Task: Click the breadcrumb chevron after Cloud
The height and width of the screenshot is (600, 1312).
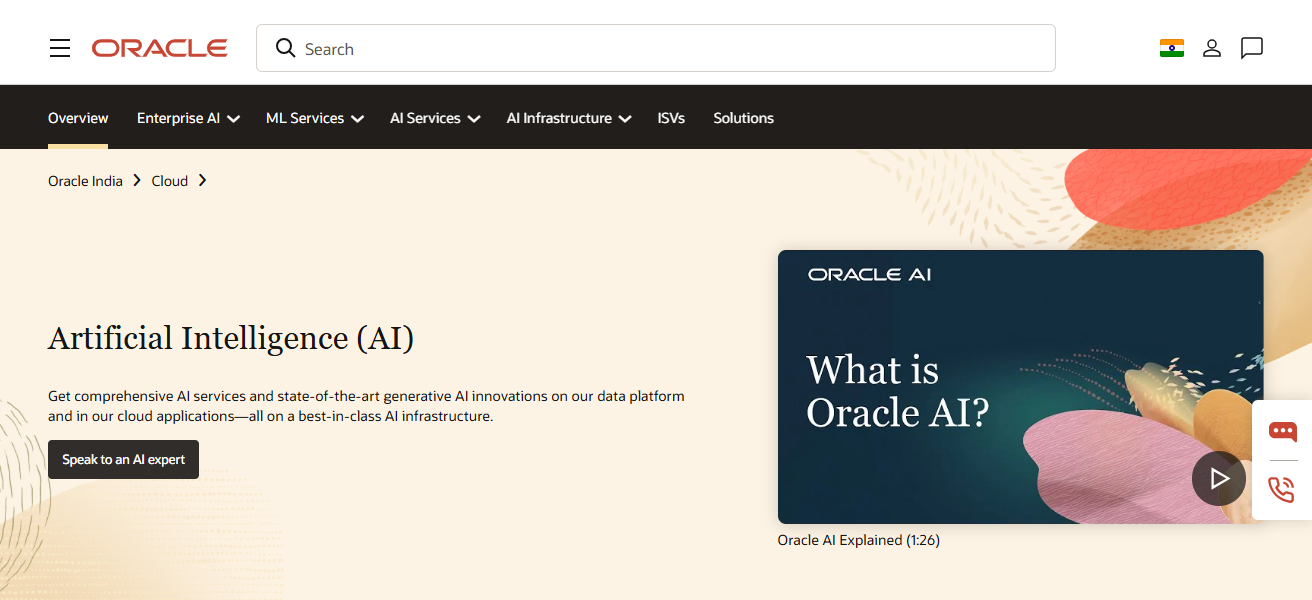Action: (202, 180)
